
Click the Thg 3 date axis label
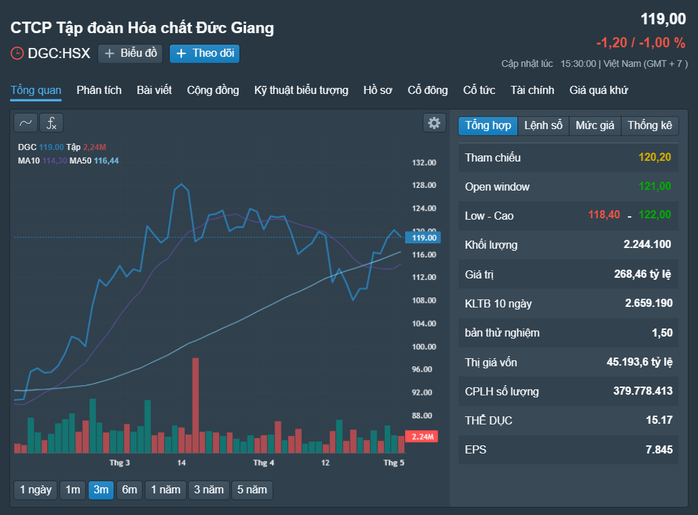pos(120,463)
